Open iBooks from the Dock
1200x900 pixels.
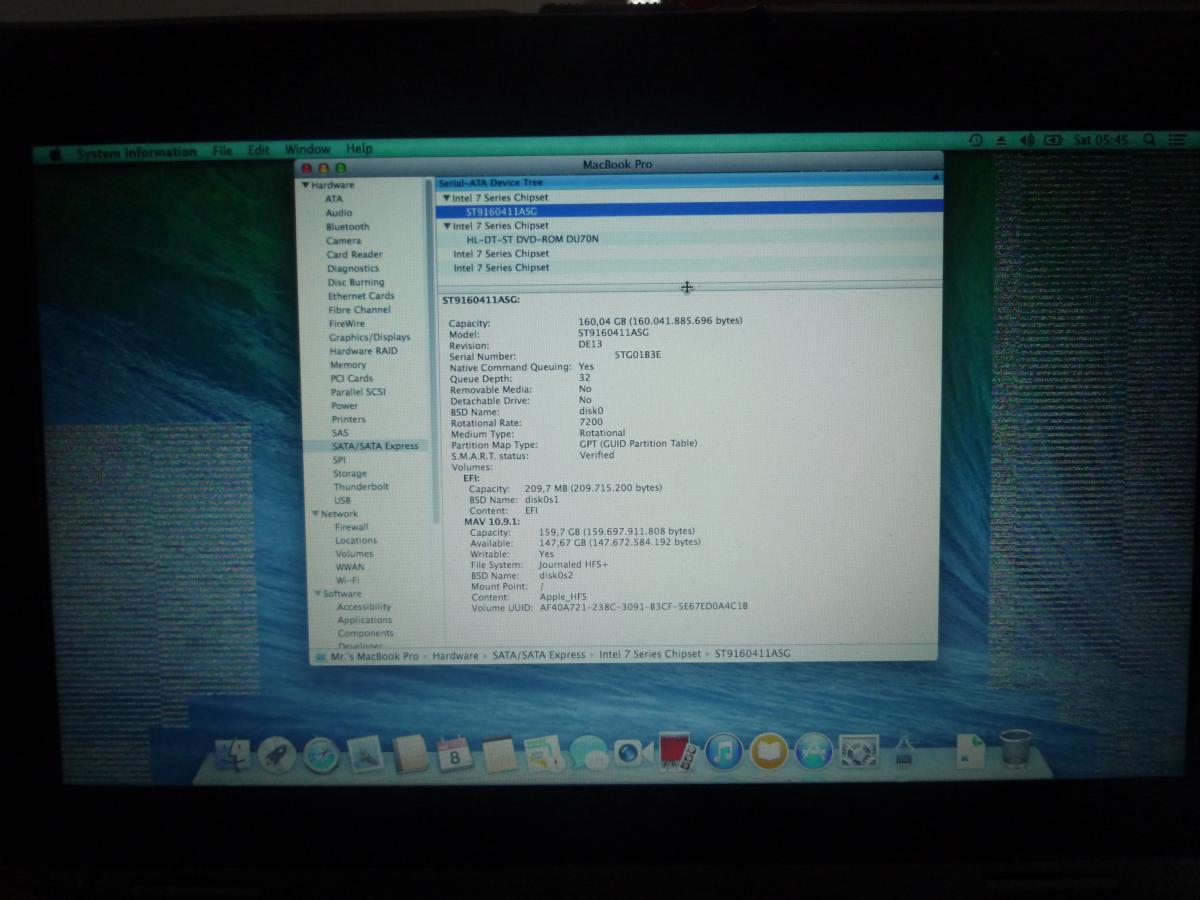769,750
